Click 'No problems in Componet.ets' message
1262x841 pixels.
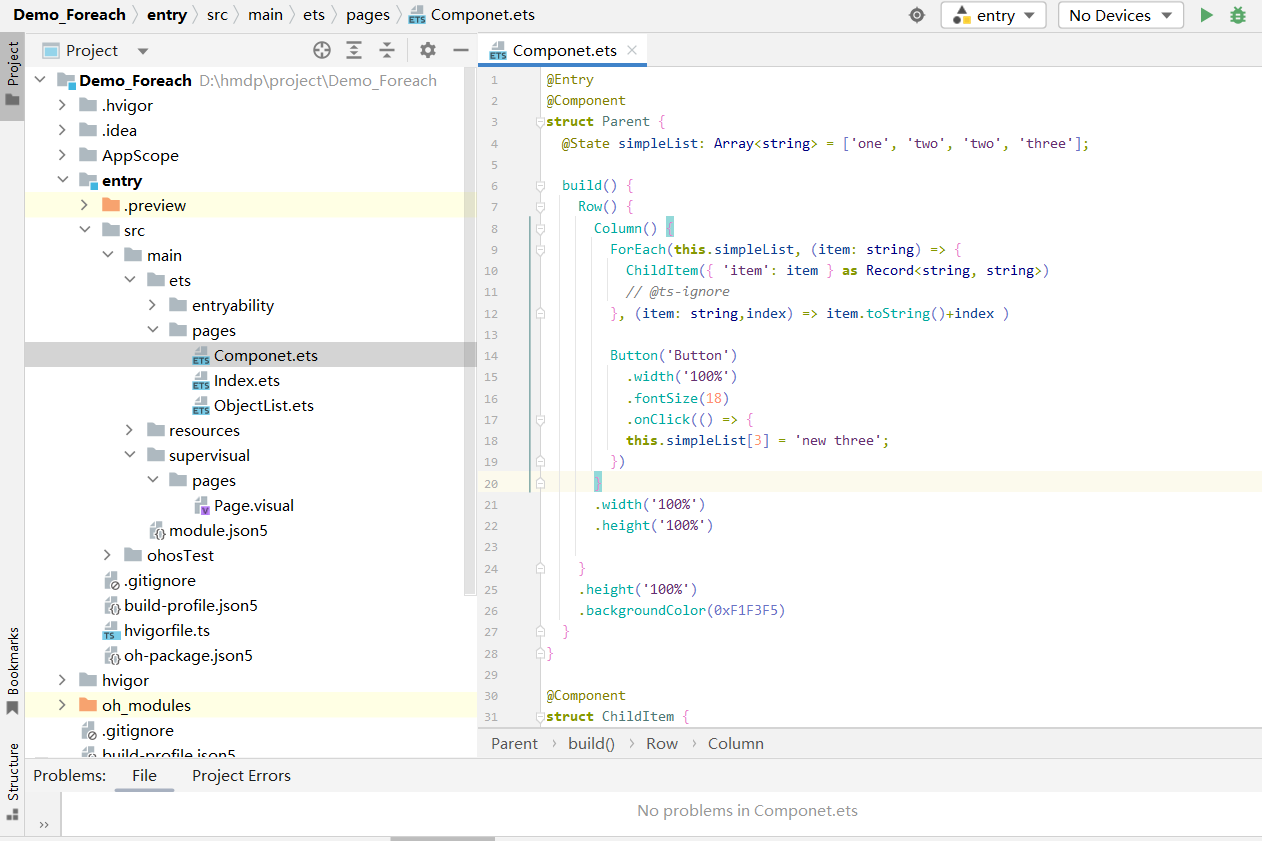tap(747, 811)
